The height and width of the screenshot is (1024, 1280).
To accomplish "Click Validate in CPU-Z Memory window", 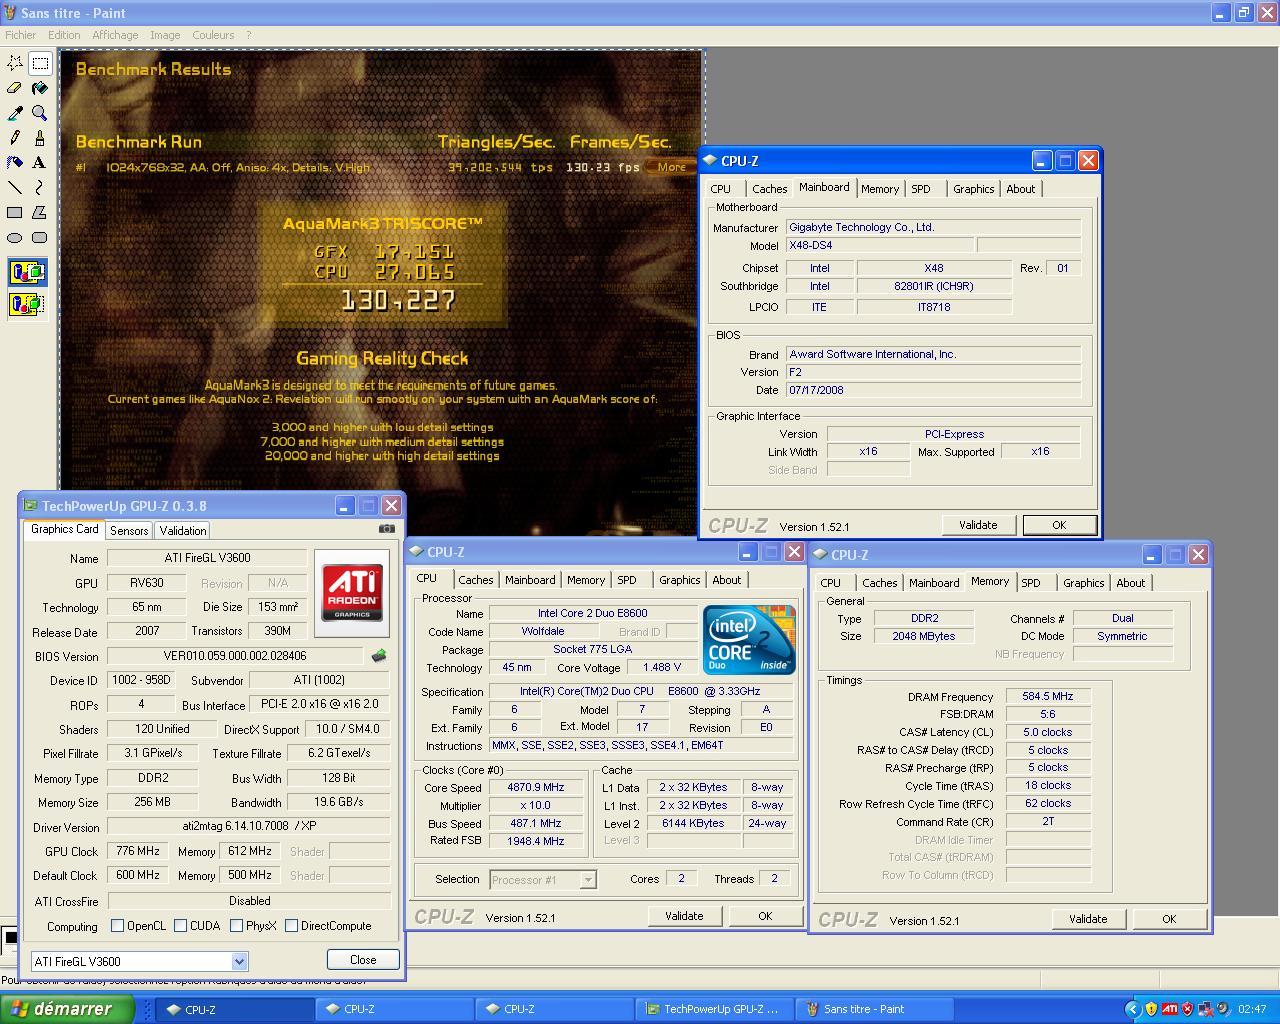I will [x=1088, y=919].
